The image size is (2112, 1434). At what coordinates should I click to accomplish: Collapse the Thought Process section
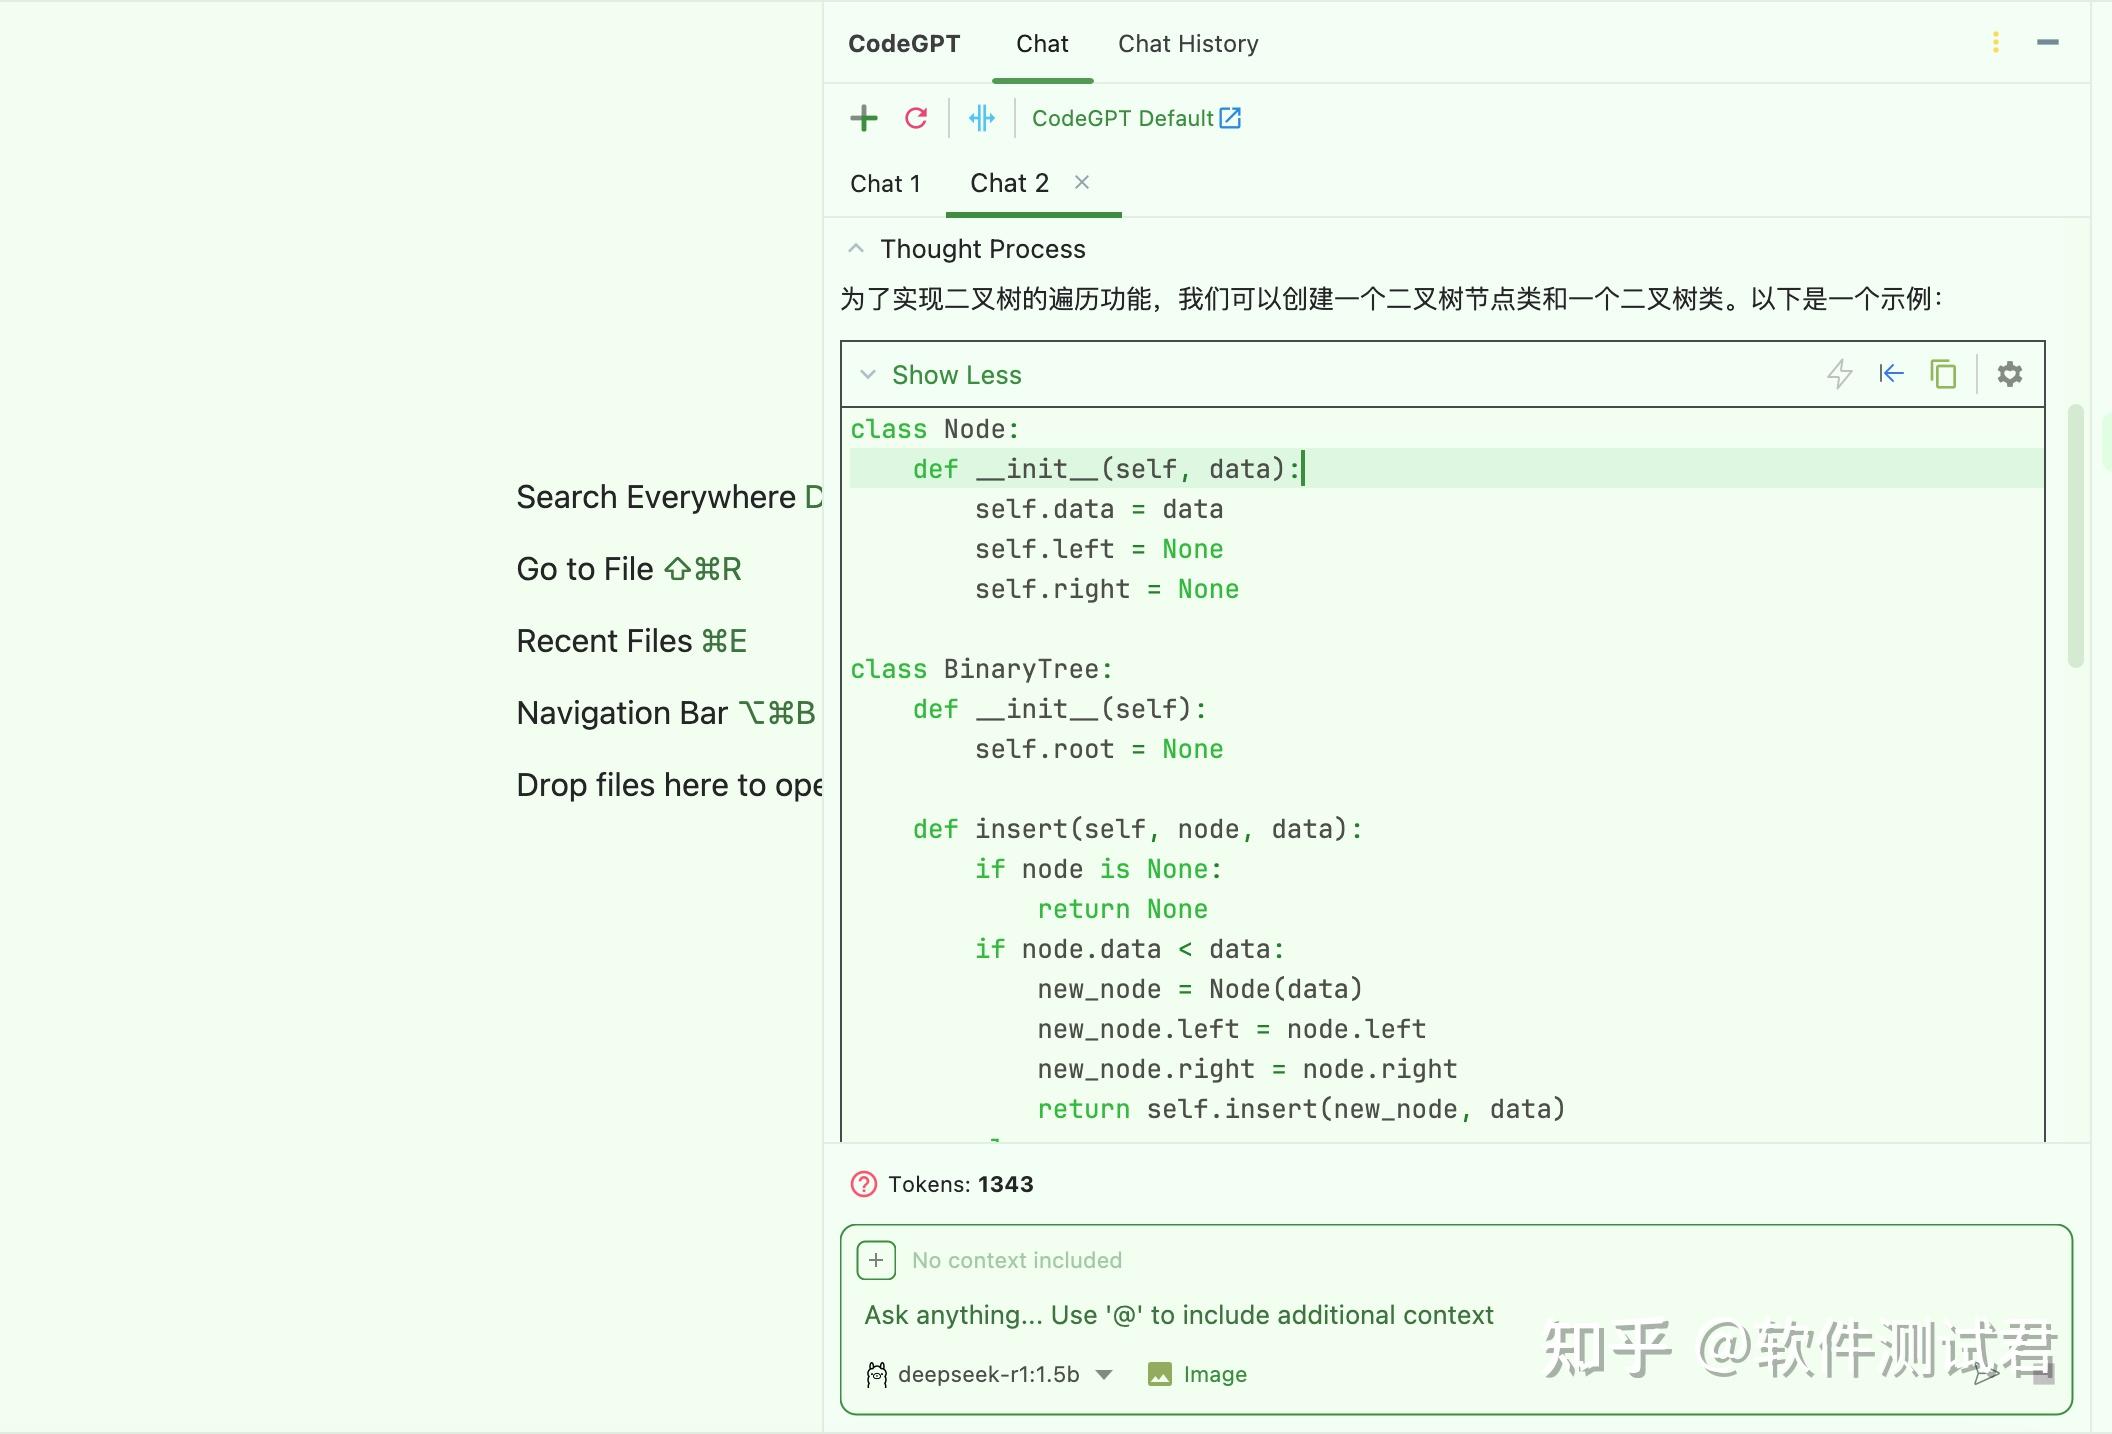[855, 248]
